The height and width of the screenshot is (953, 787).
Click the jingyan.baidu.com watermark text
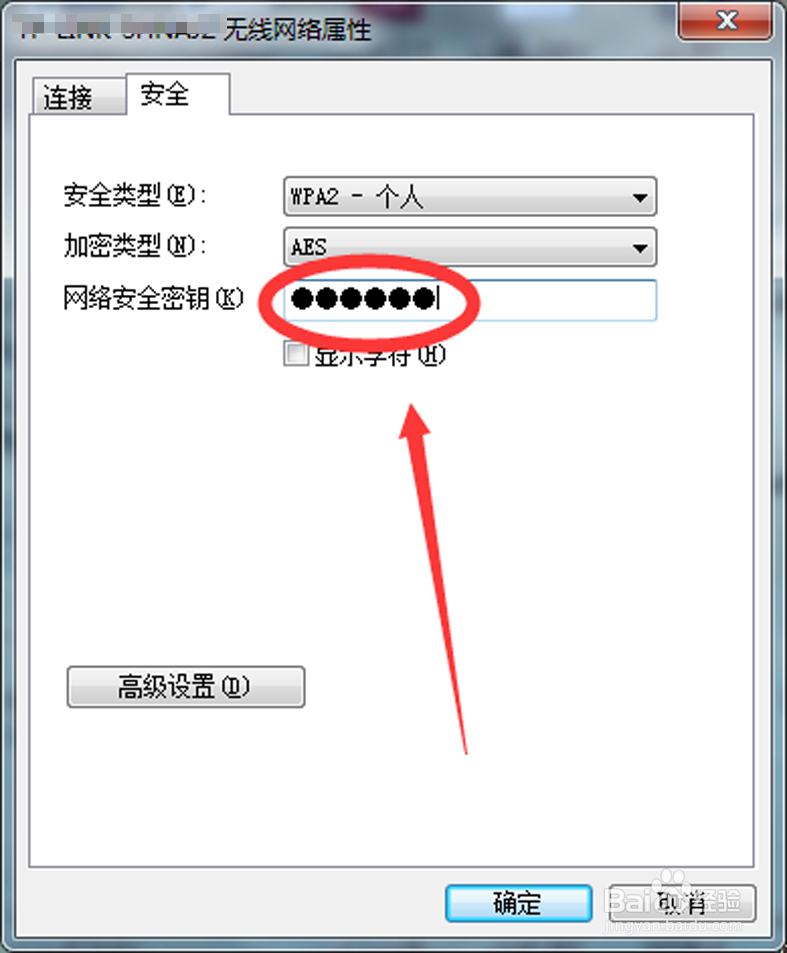pos(673,926)
